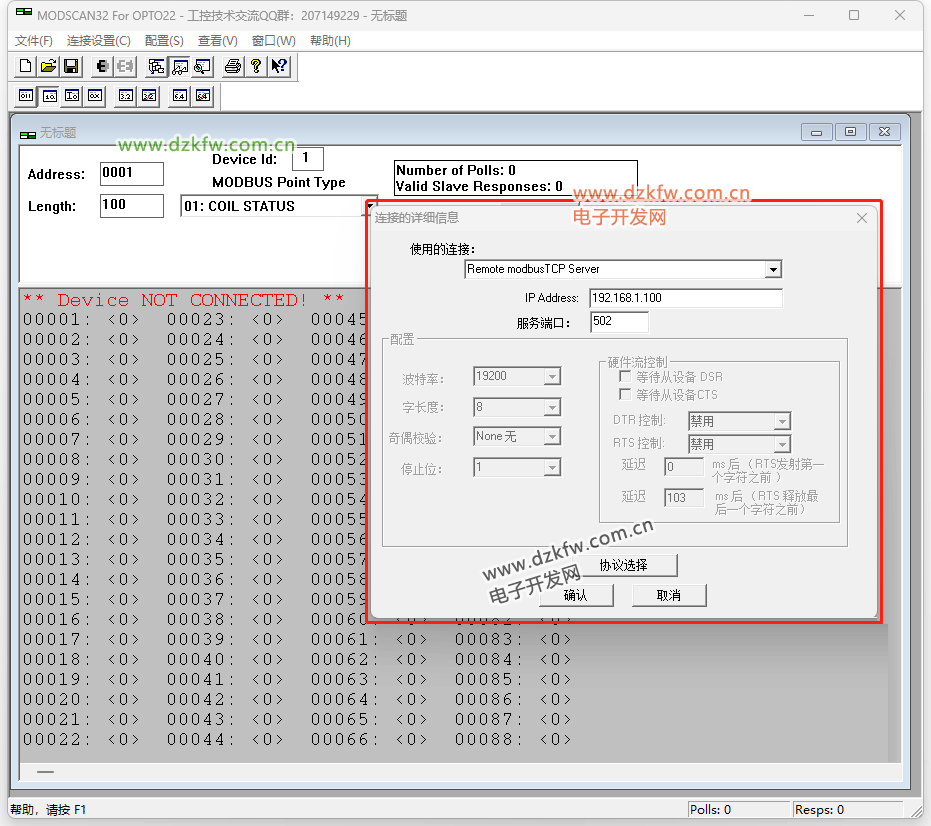This screenshot has width=931, height=826.
Task: Click the 协议选择 button
Action: 623,565
